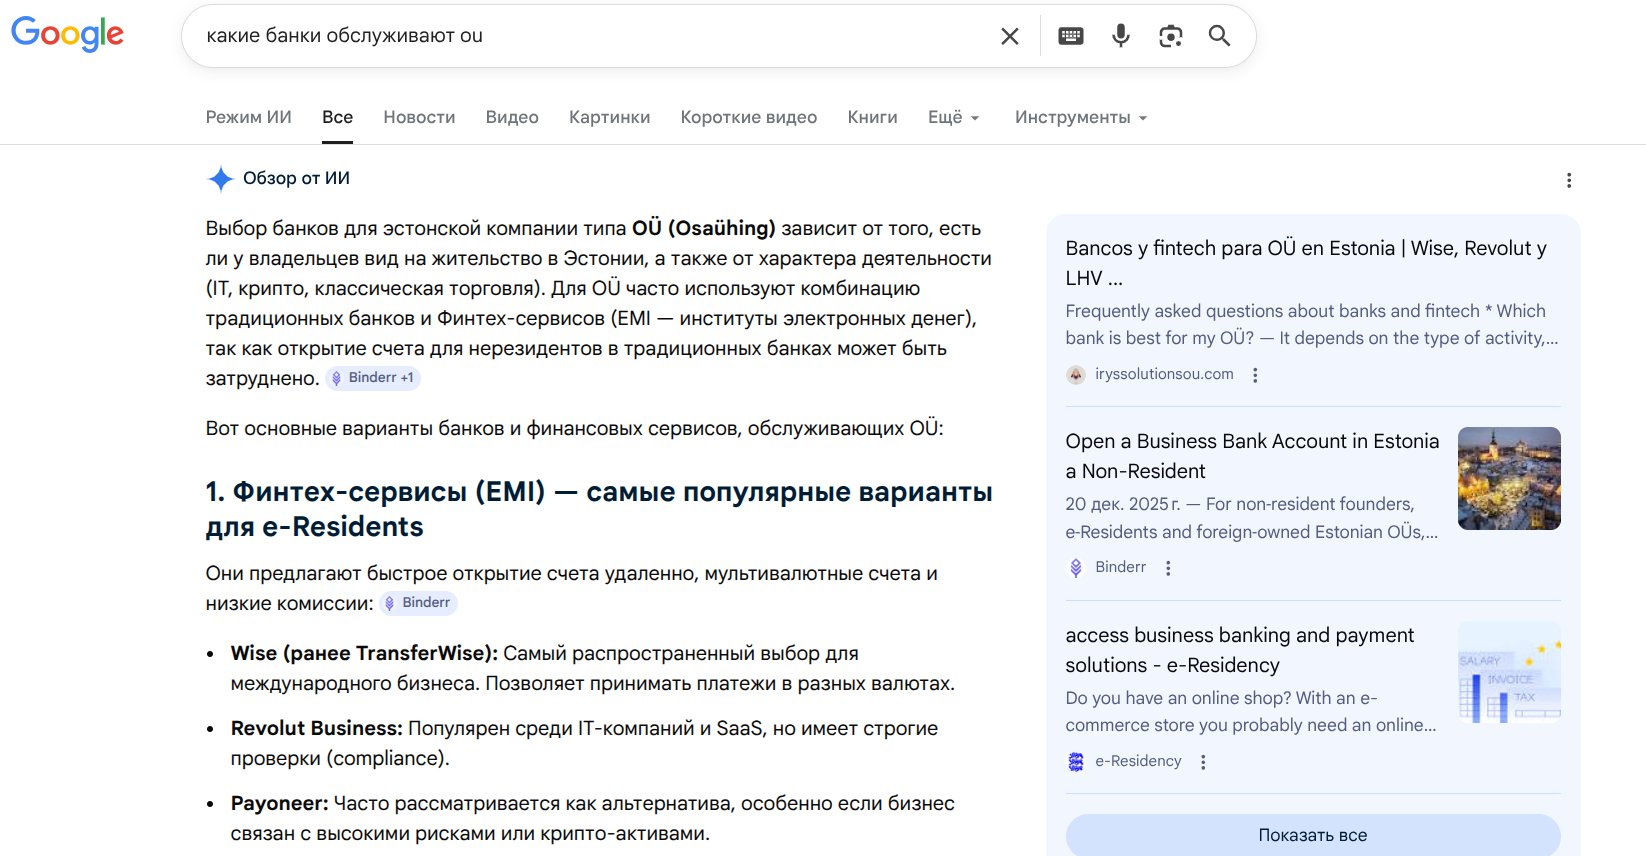Select the Все tab
1646x856 pixels.
pos(338,117)
